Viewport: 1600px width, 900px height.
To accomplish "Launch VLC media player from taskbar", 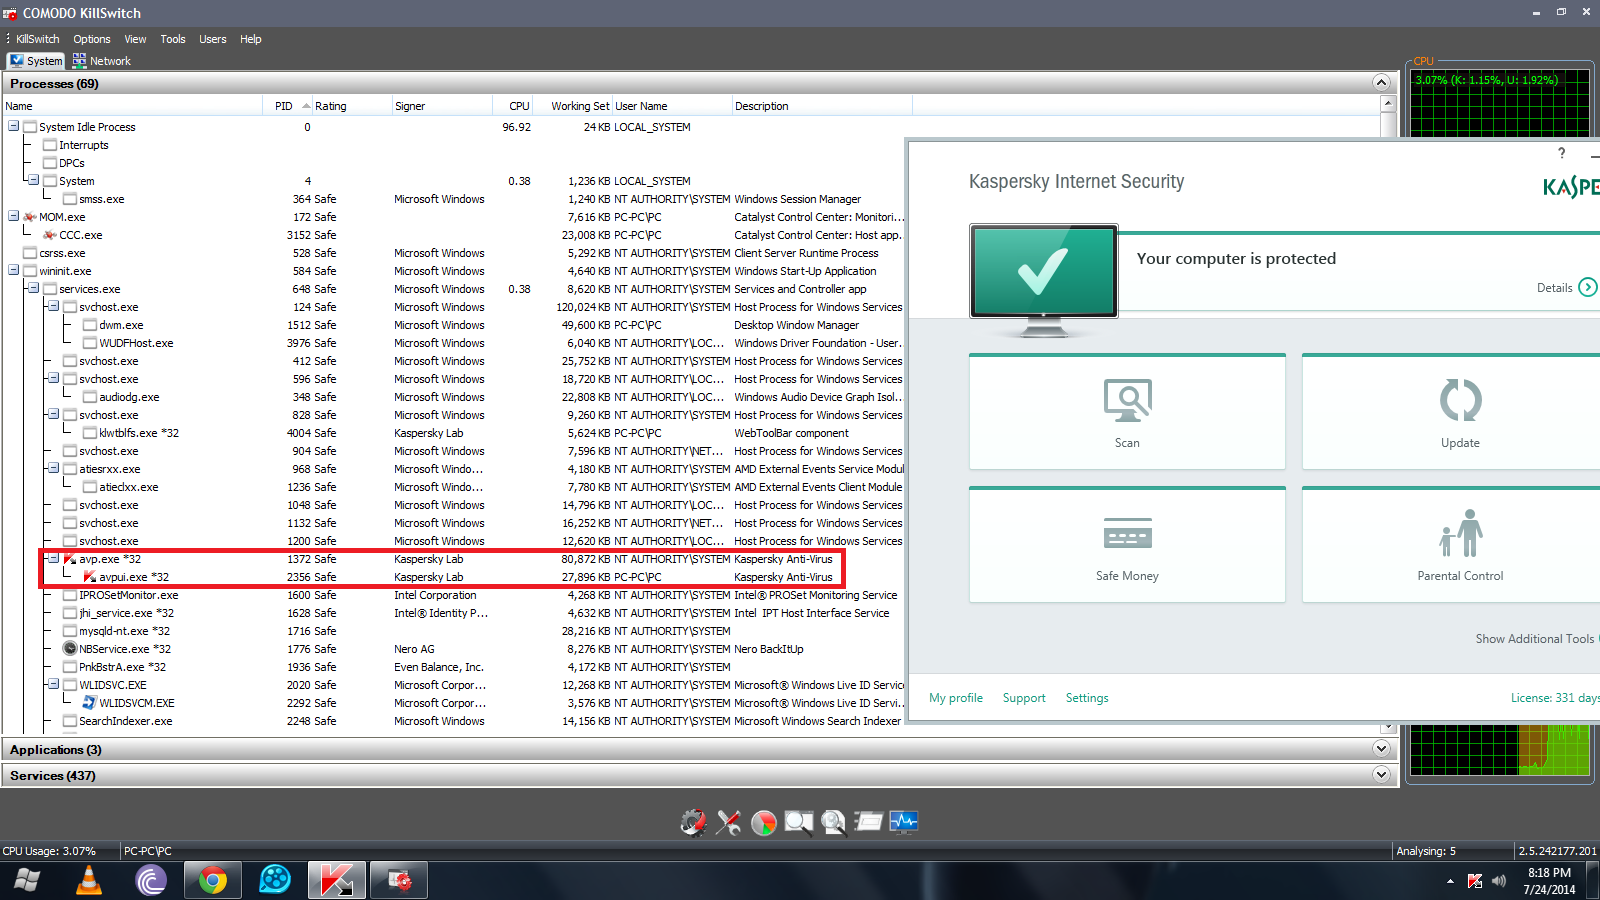I will 89,880.
